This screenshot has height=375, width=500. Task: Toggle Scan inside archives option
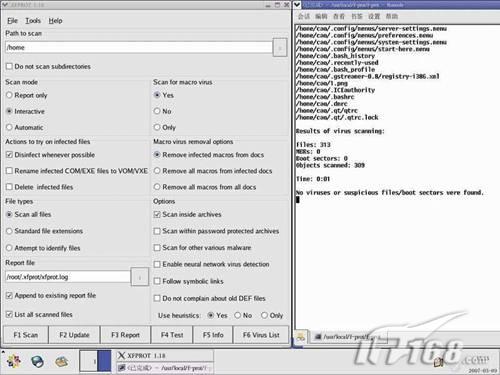point(157,214)
